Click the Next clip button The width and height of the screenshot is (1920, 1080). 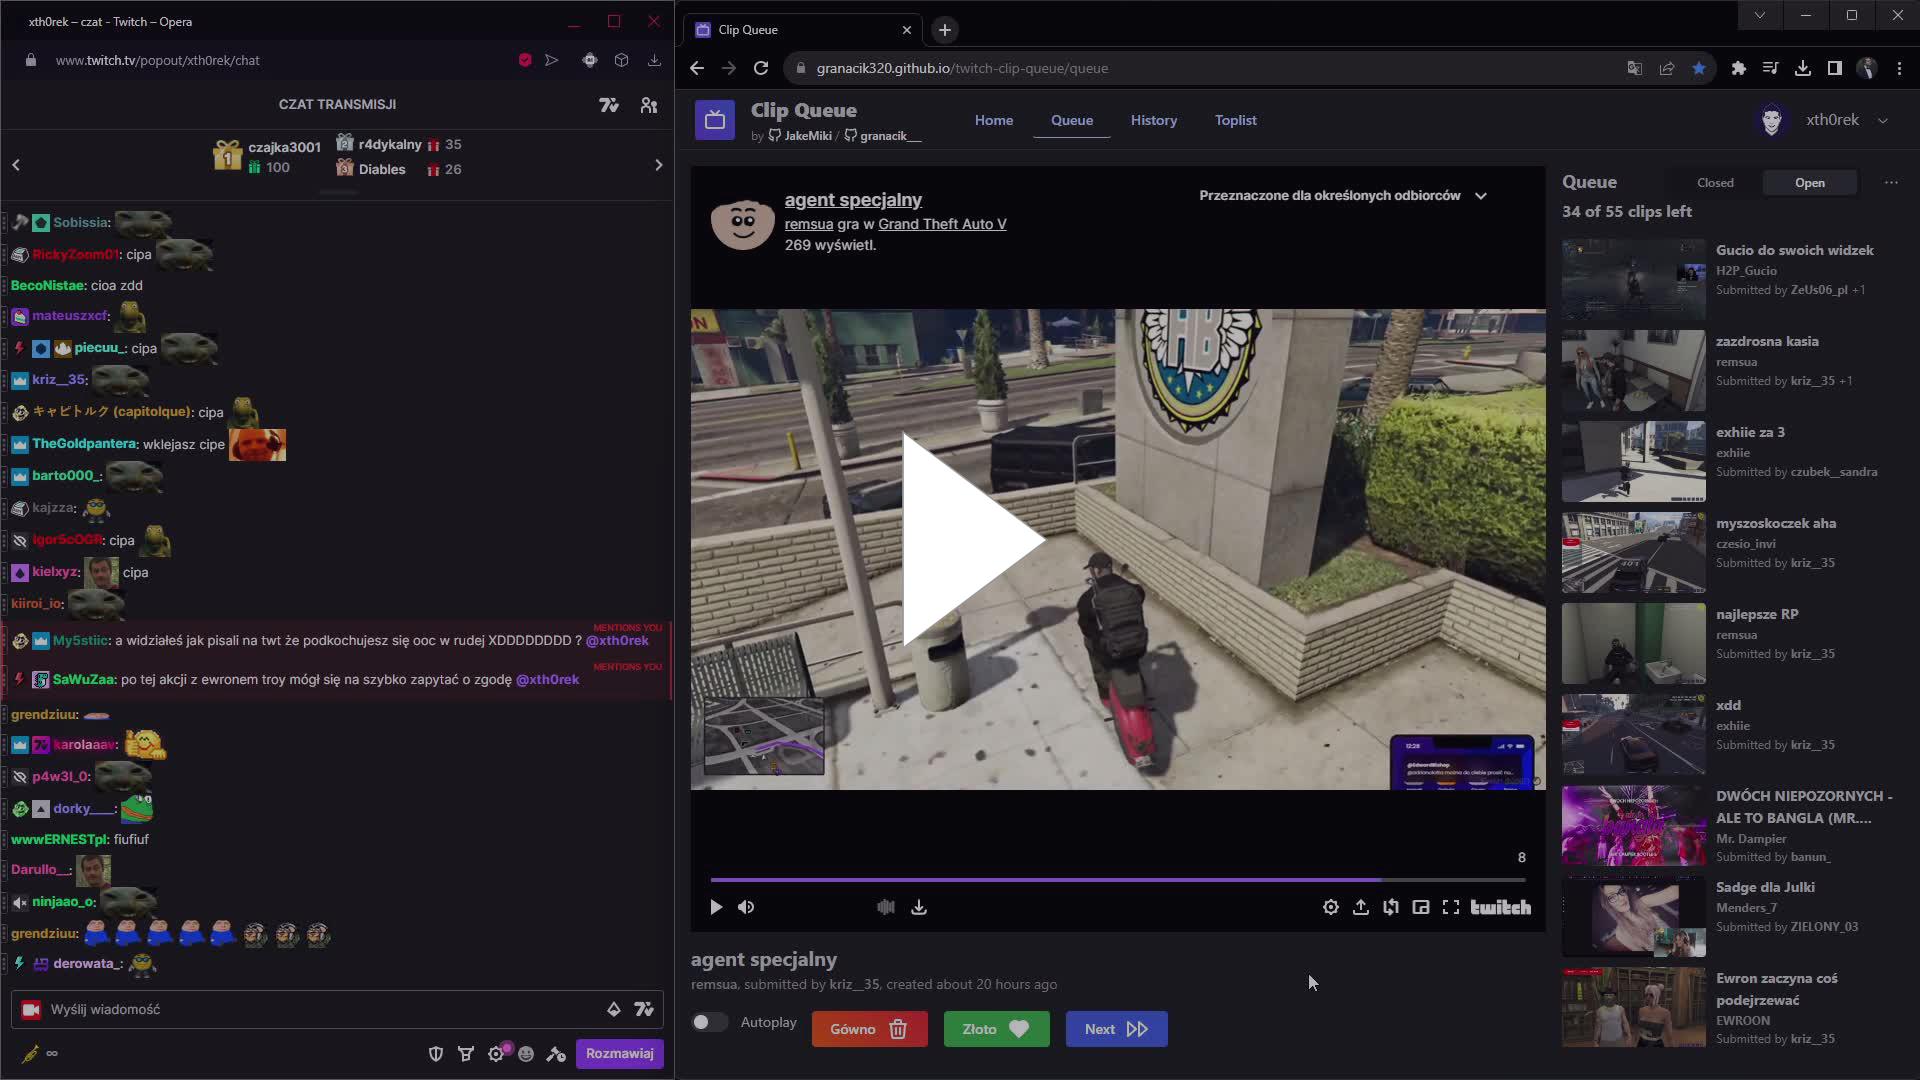point(1116,1028)
